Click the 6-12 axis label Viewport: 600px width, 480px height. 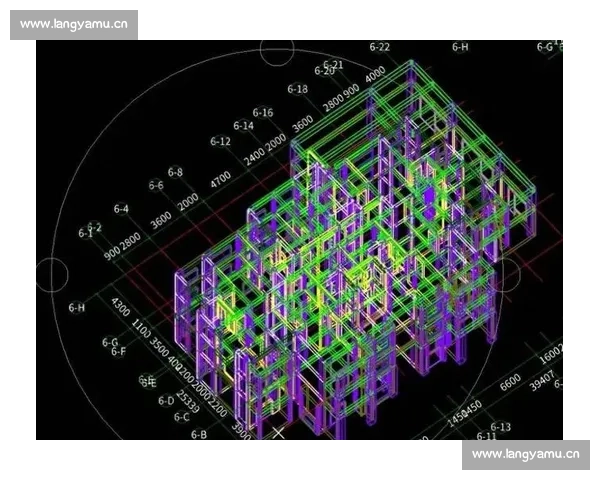[x=220, y=141]
